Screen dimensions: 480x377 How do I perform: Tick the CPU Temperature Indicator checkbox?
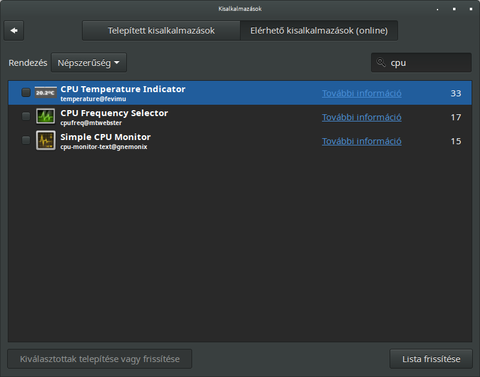tap(26, 92)
